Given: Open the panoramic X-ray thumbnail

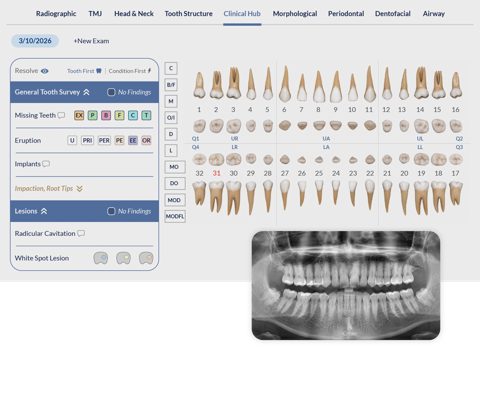Looking at the screenshot, I should click(346, 286).
